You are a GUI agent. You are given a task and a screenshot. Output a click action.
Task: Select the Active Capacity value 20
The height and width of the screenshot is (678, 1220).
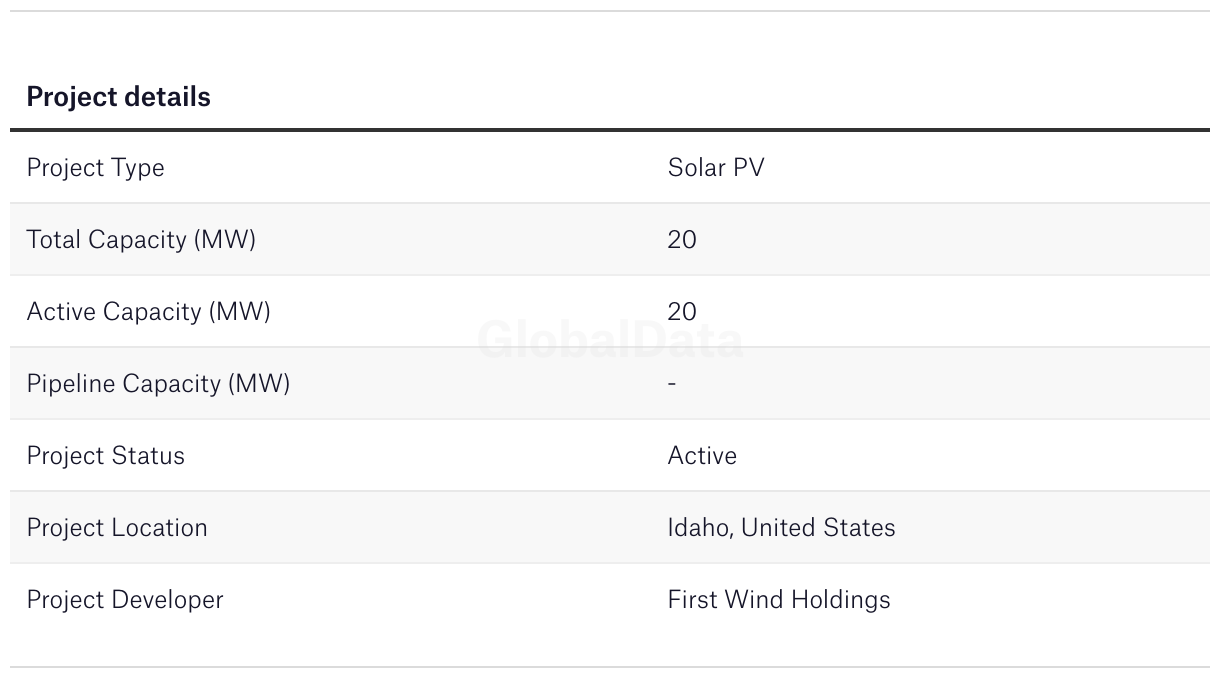(682, 312)
